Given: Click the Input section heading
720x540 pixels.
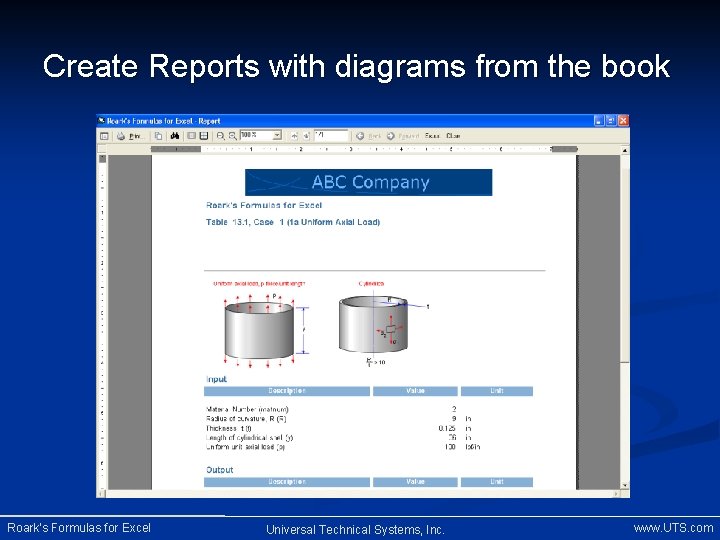Looking at the screenshot, I should pos(216,379).
